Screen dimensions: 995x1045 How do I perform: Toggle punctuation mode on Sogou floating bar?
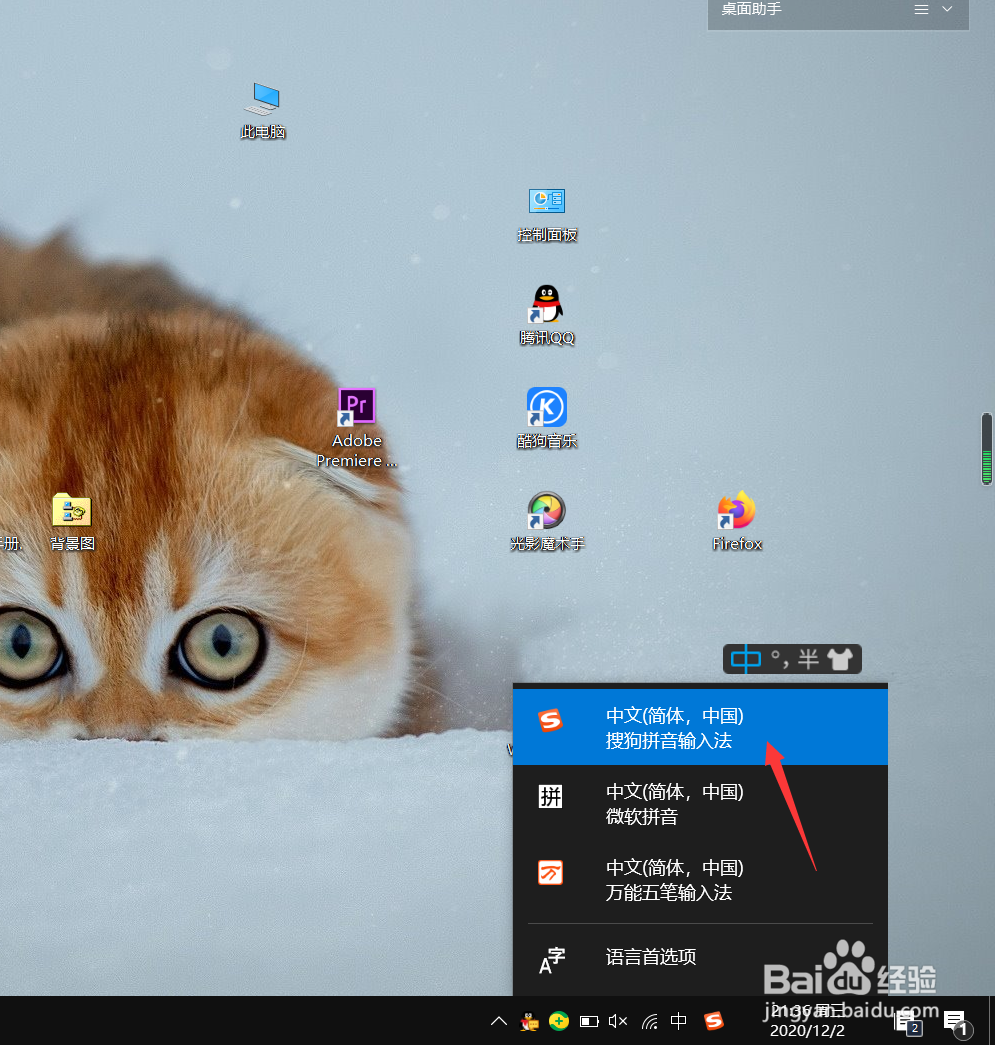coord(780,659)
